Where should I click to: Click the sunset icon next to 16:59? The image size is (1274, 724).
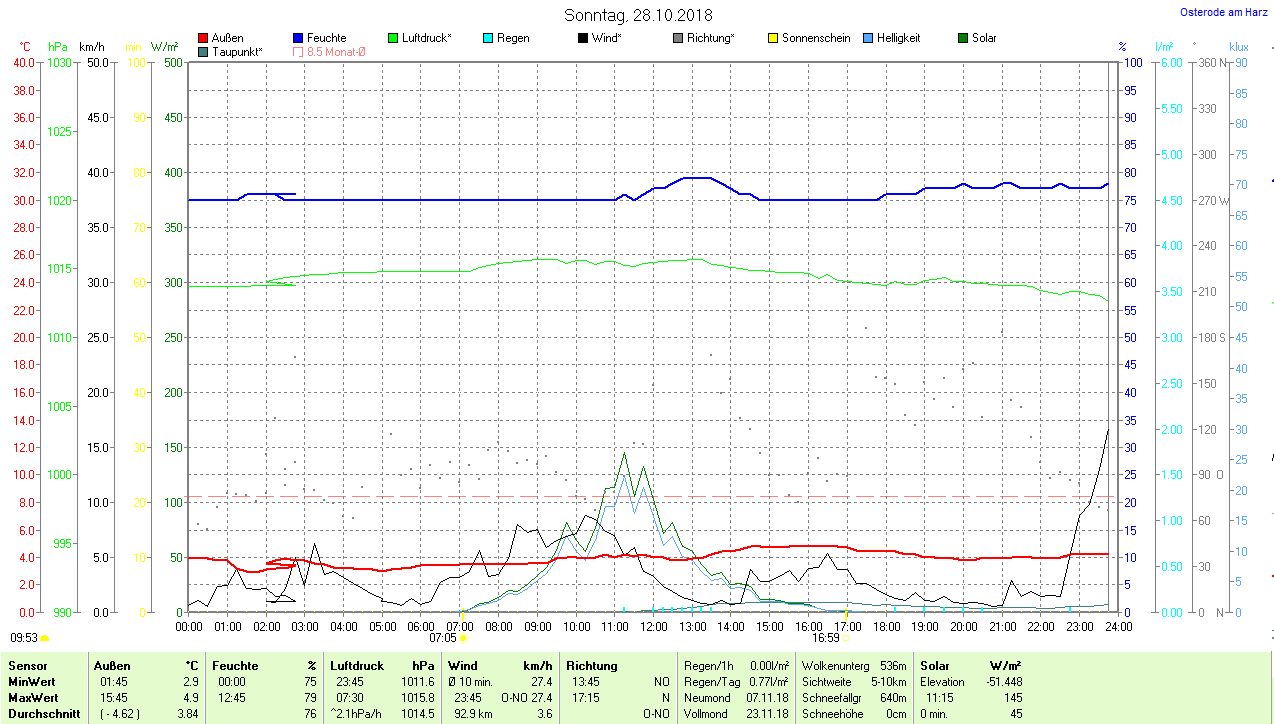tap(846, 637)
